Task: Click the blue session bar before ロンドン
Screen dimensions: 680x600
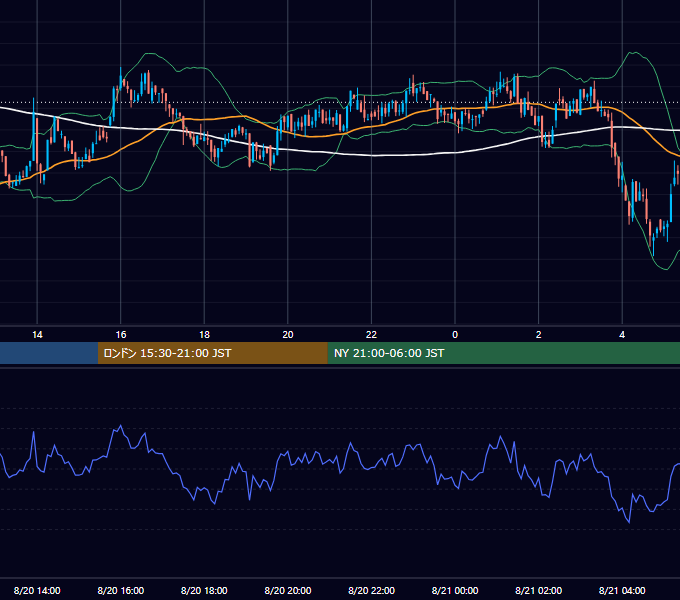Action: point(49,353)
